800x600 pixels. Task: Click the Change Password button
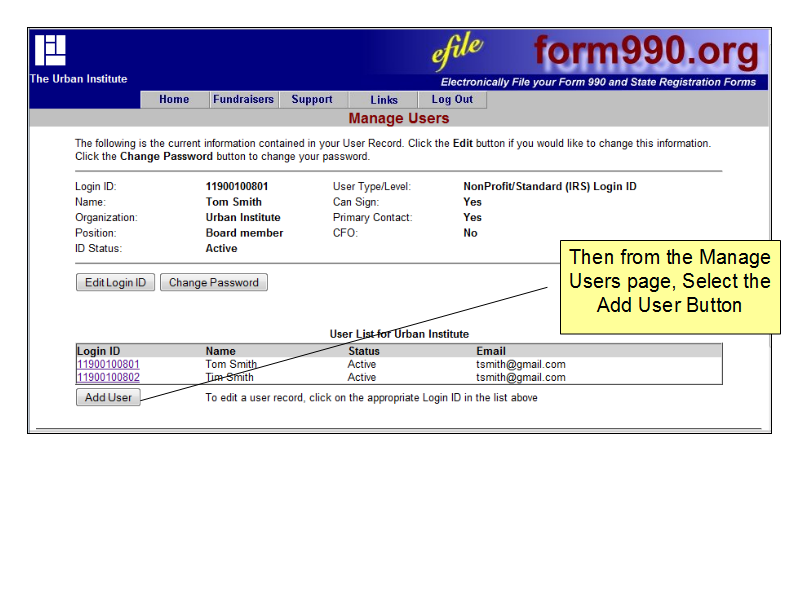213,283
